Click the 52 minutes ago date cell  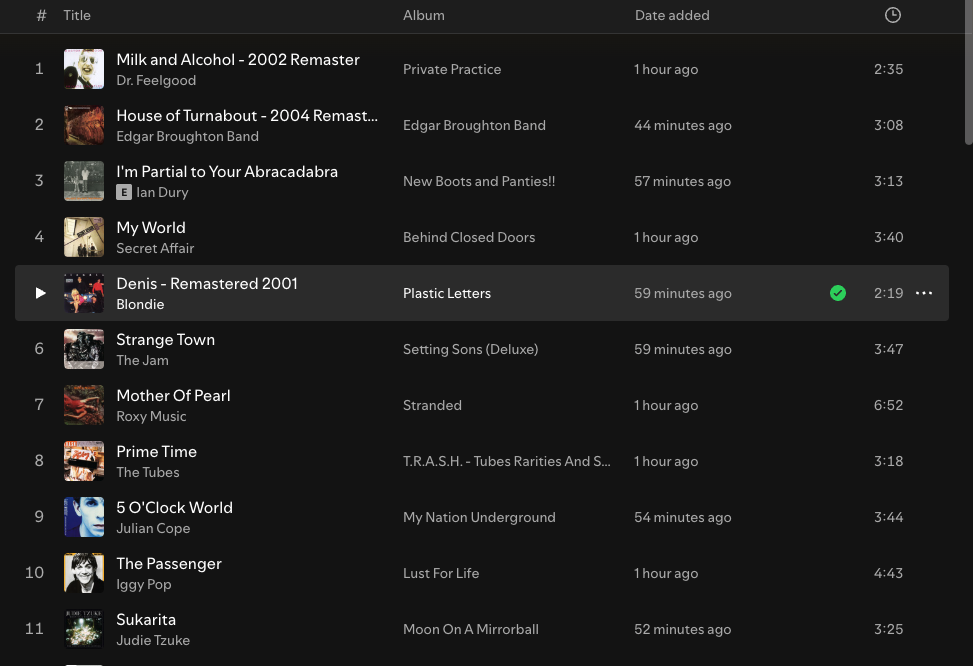pos(683,629)
